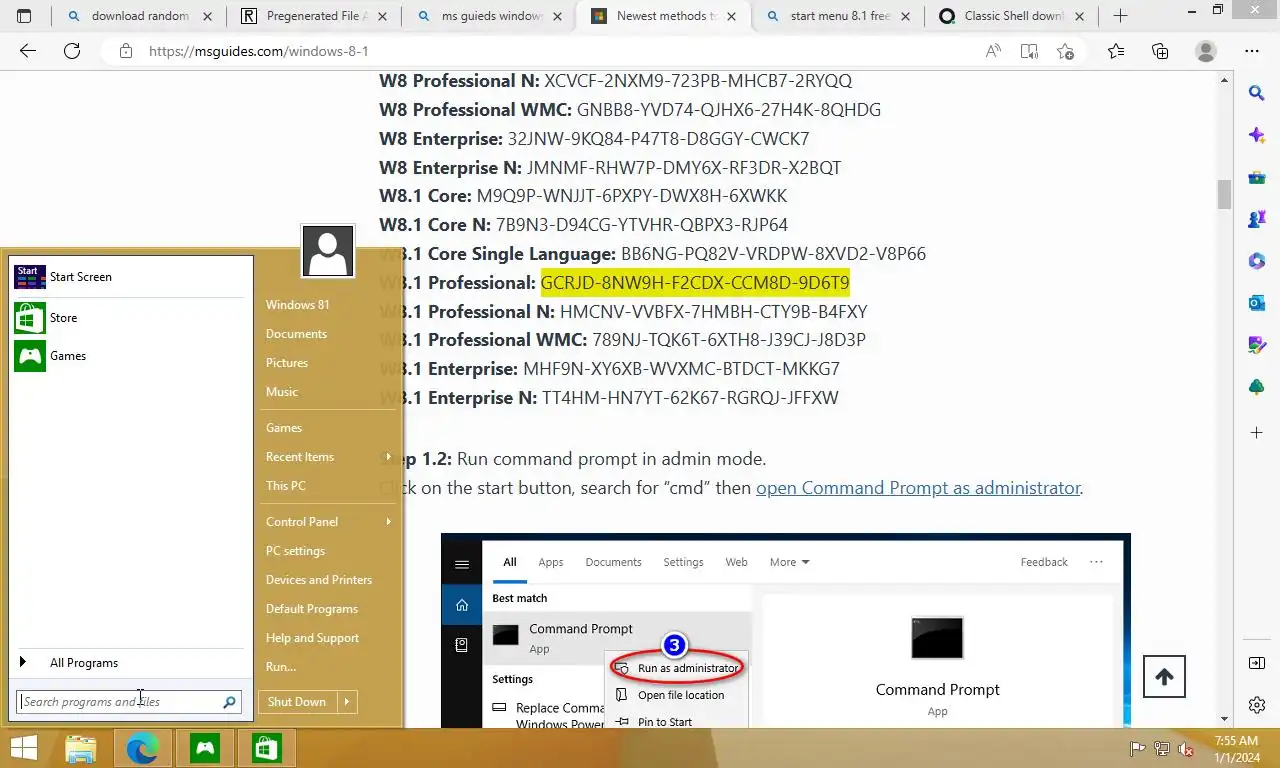Open the green tree icon in sidebar

[1257, 387]
